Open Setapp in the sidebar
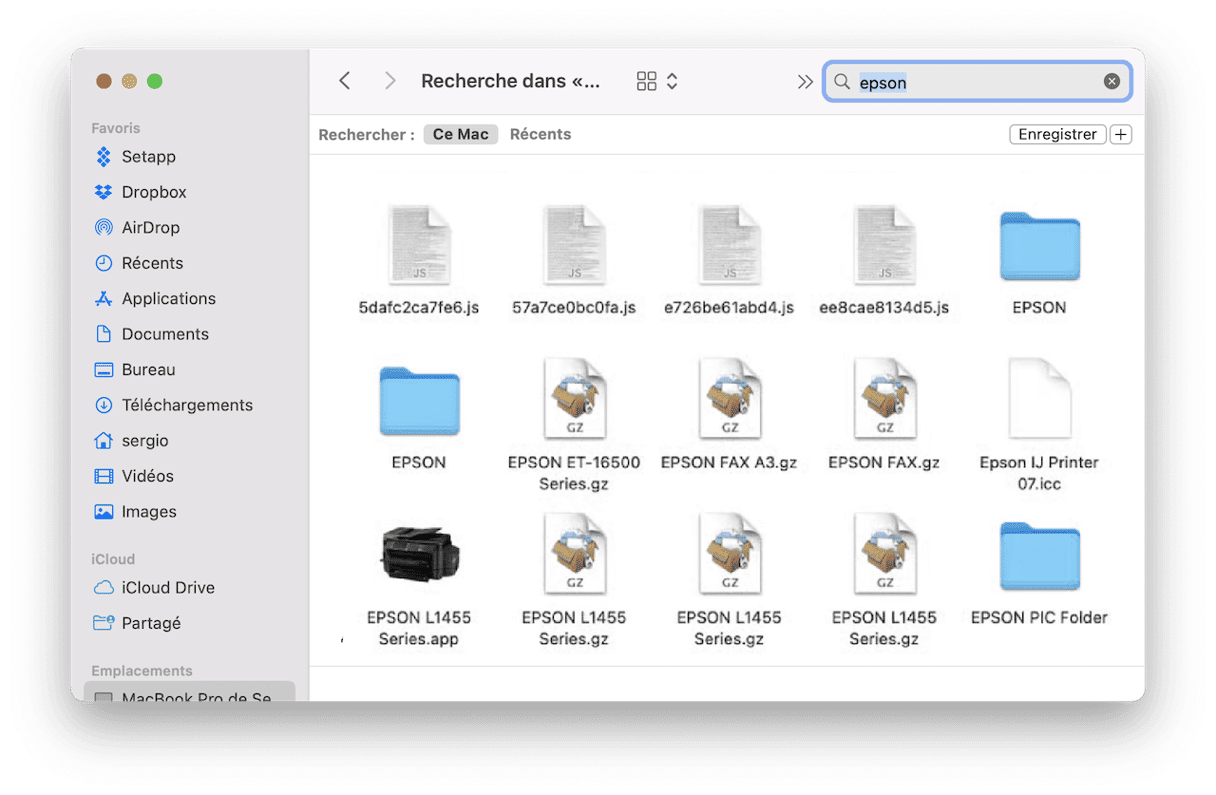Viewport: 1216px width, 795px height. [x=148, y=157]
